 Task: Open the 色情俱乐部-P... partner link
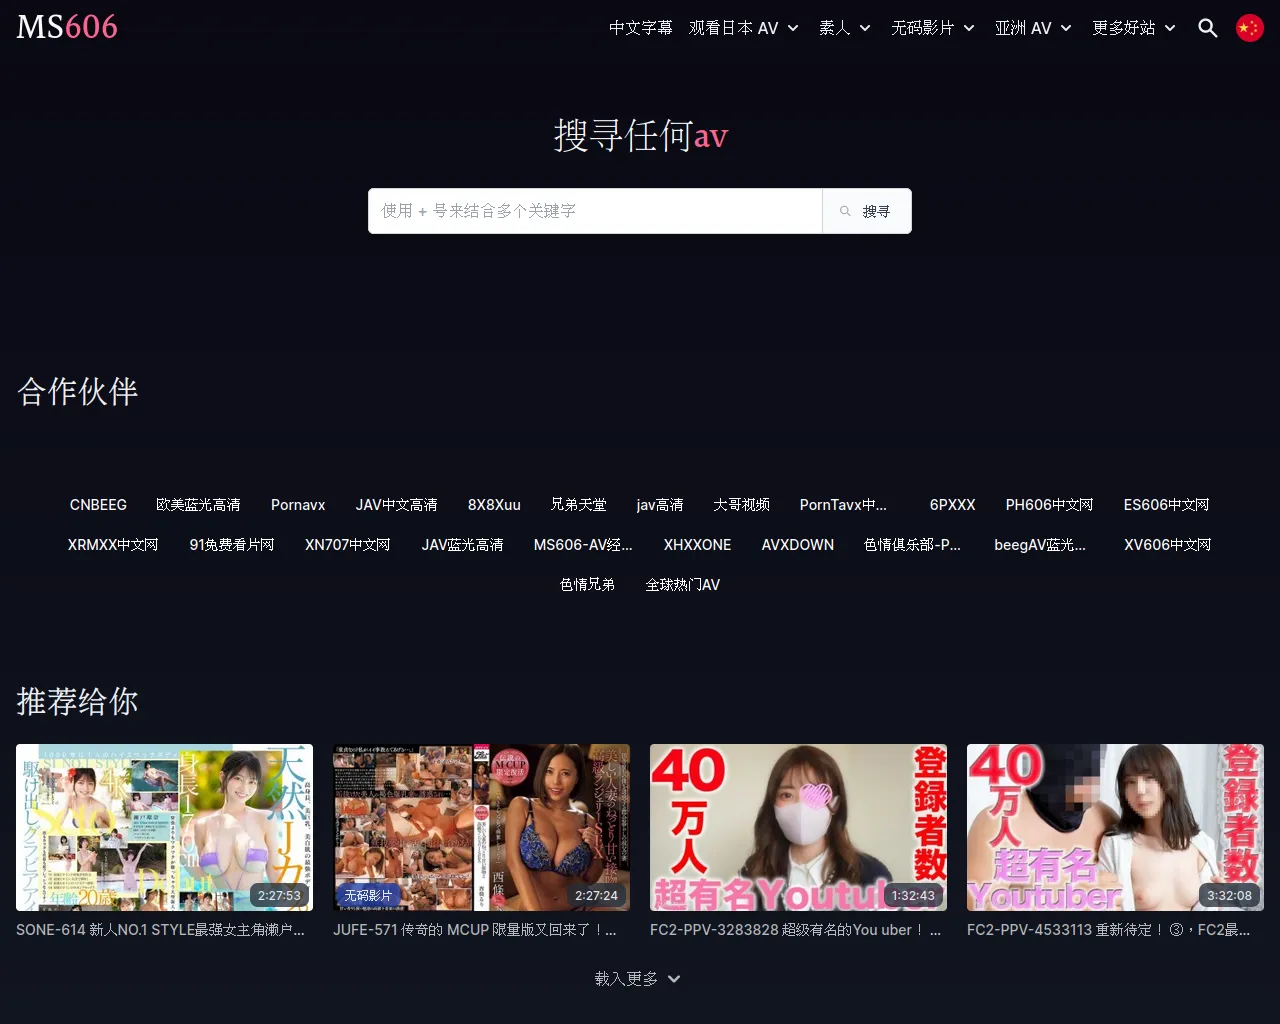tap(912, 545)
